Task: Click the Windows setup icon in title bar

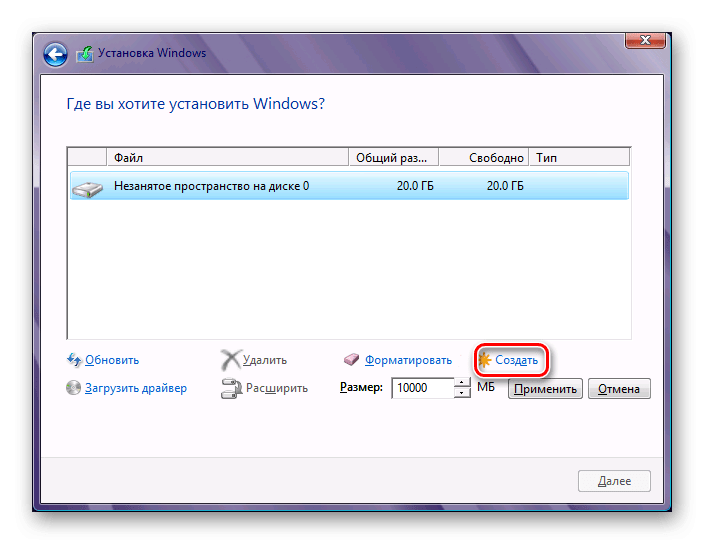Action: [x=85, y=54]
